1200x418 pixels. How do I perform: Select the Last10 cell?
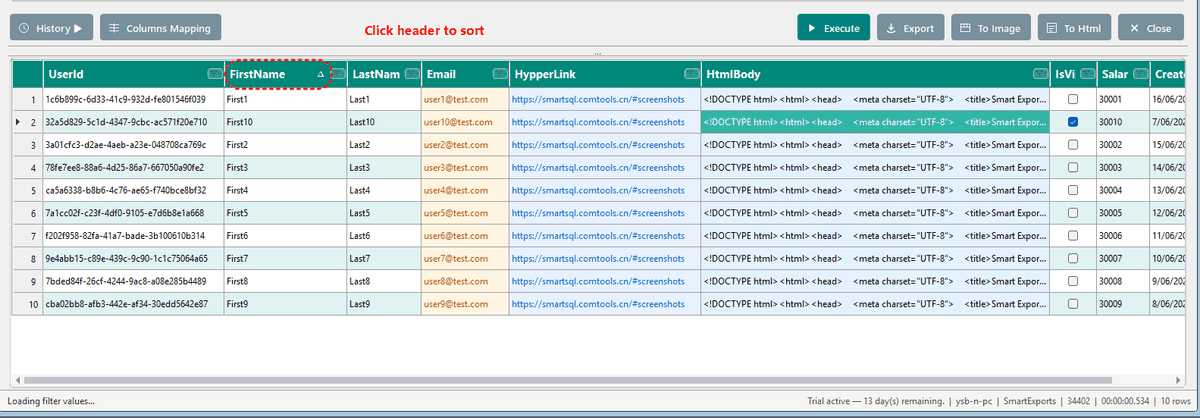click(383, 122)
